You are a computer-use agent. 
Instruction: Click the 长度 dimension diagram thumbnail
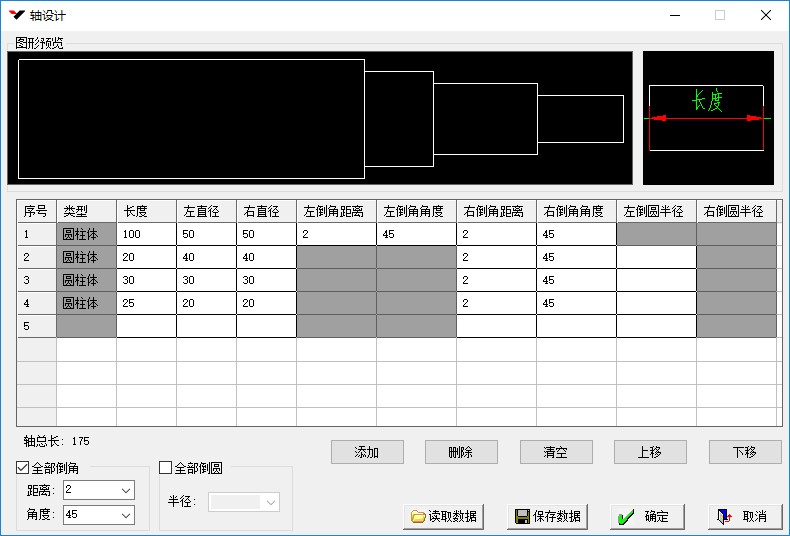click(708, 118)
